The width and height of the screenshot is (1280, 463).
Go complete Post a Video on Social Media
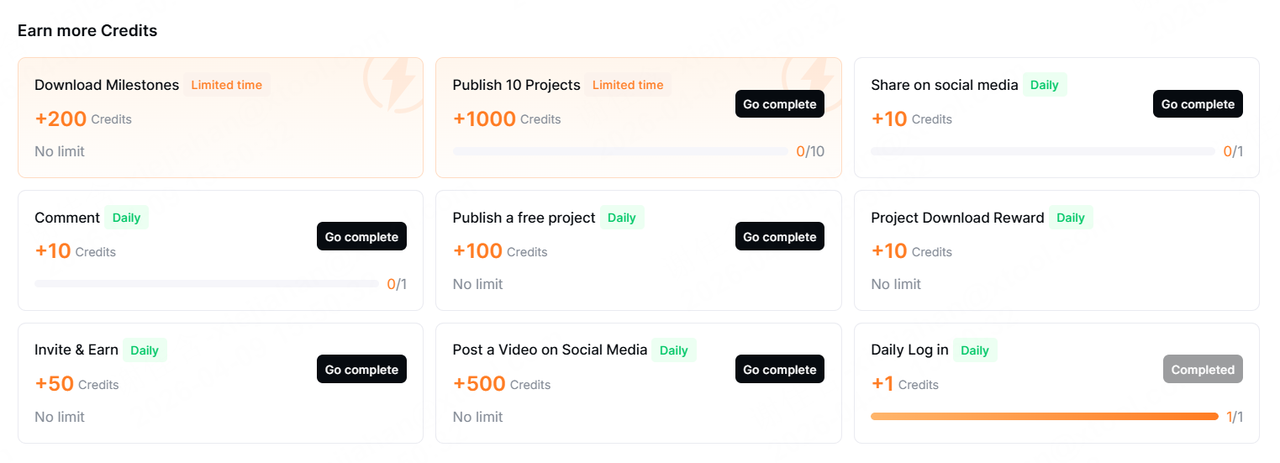click(x=780, y=370)
